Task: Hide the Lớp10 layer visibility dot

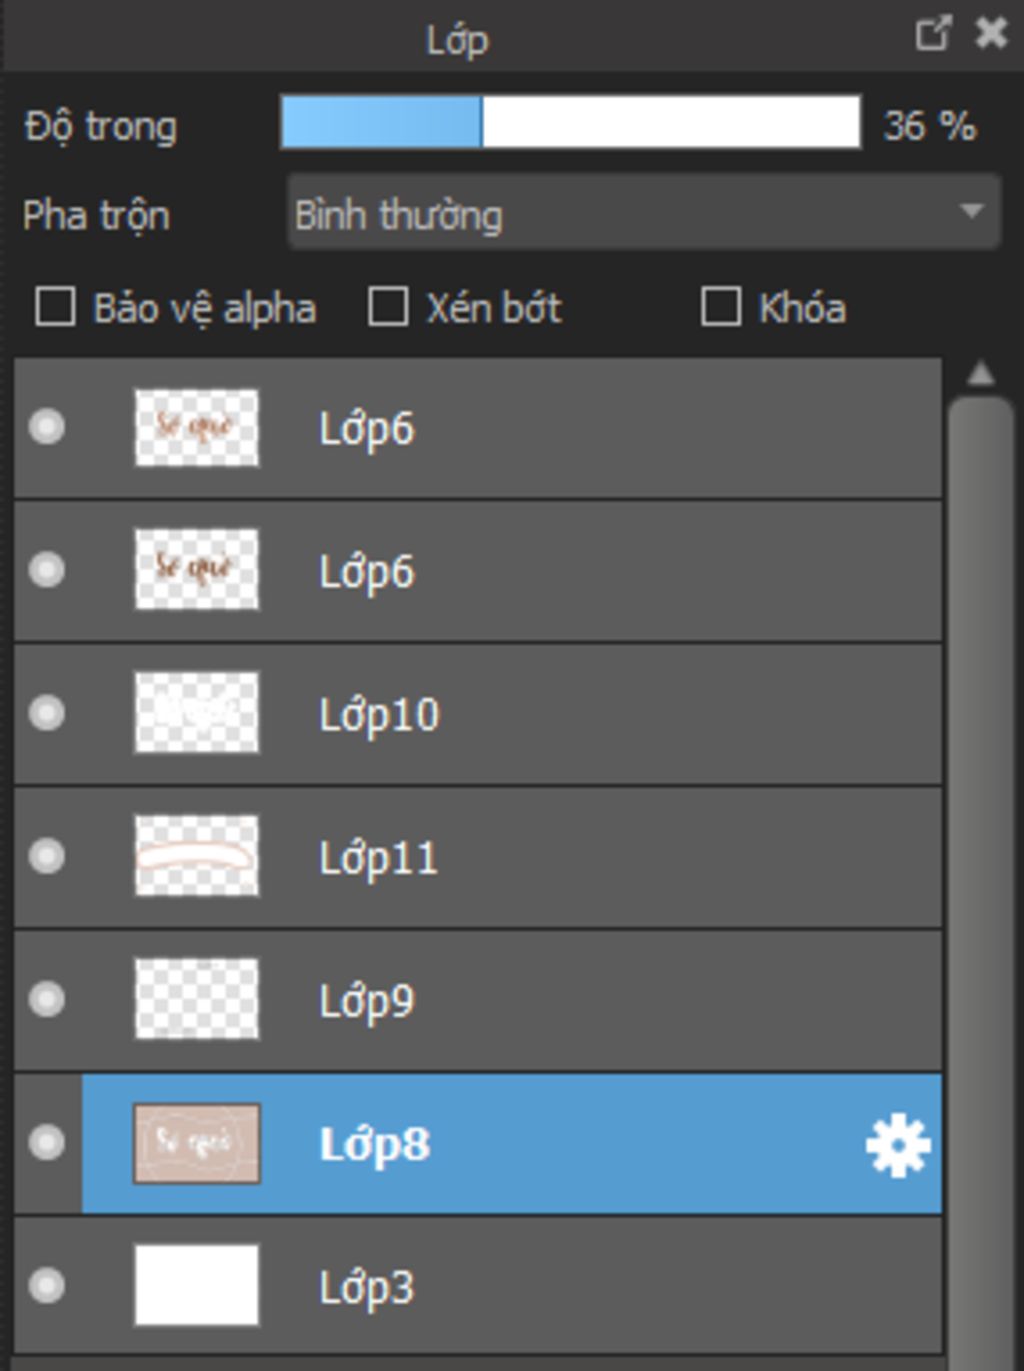Action: point(46,713)
